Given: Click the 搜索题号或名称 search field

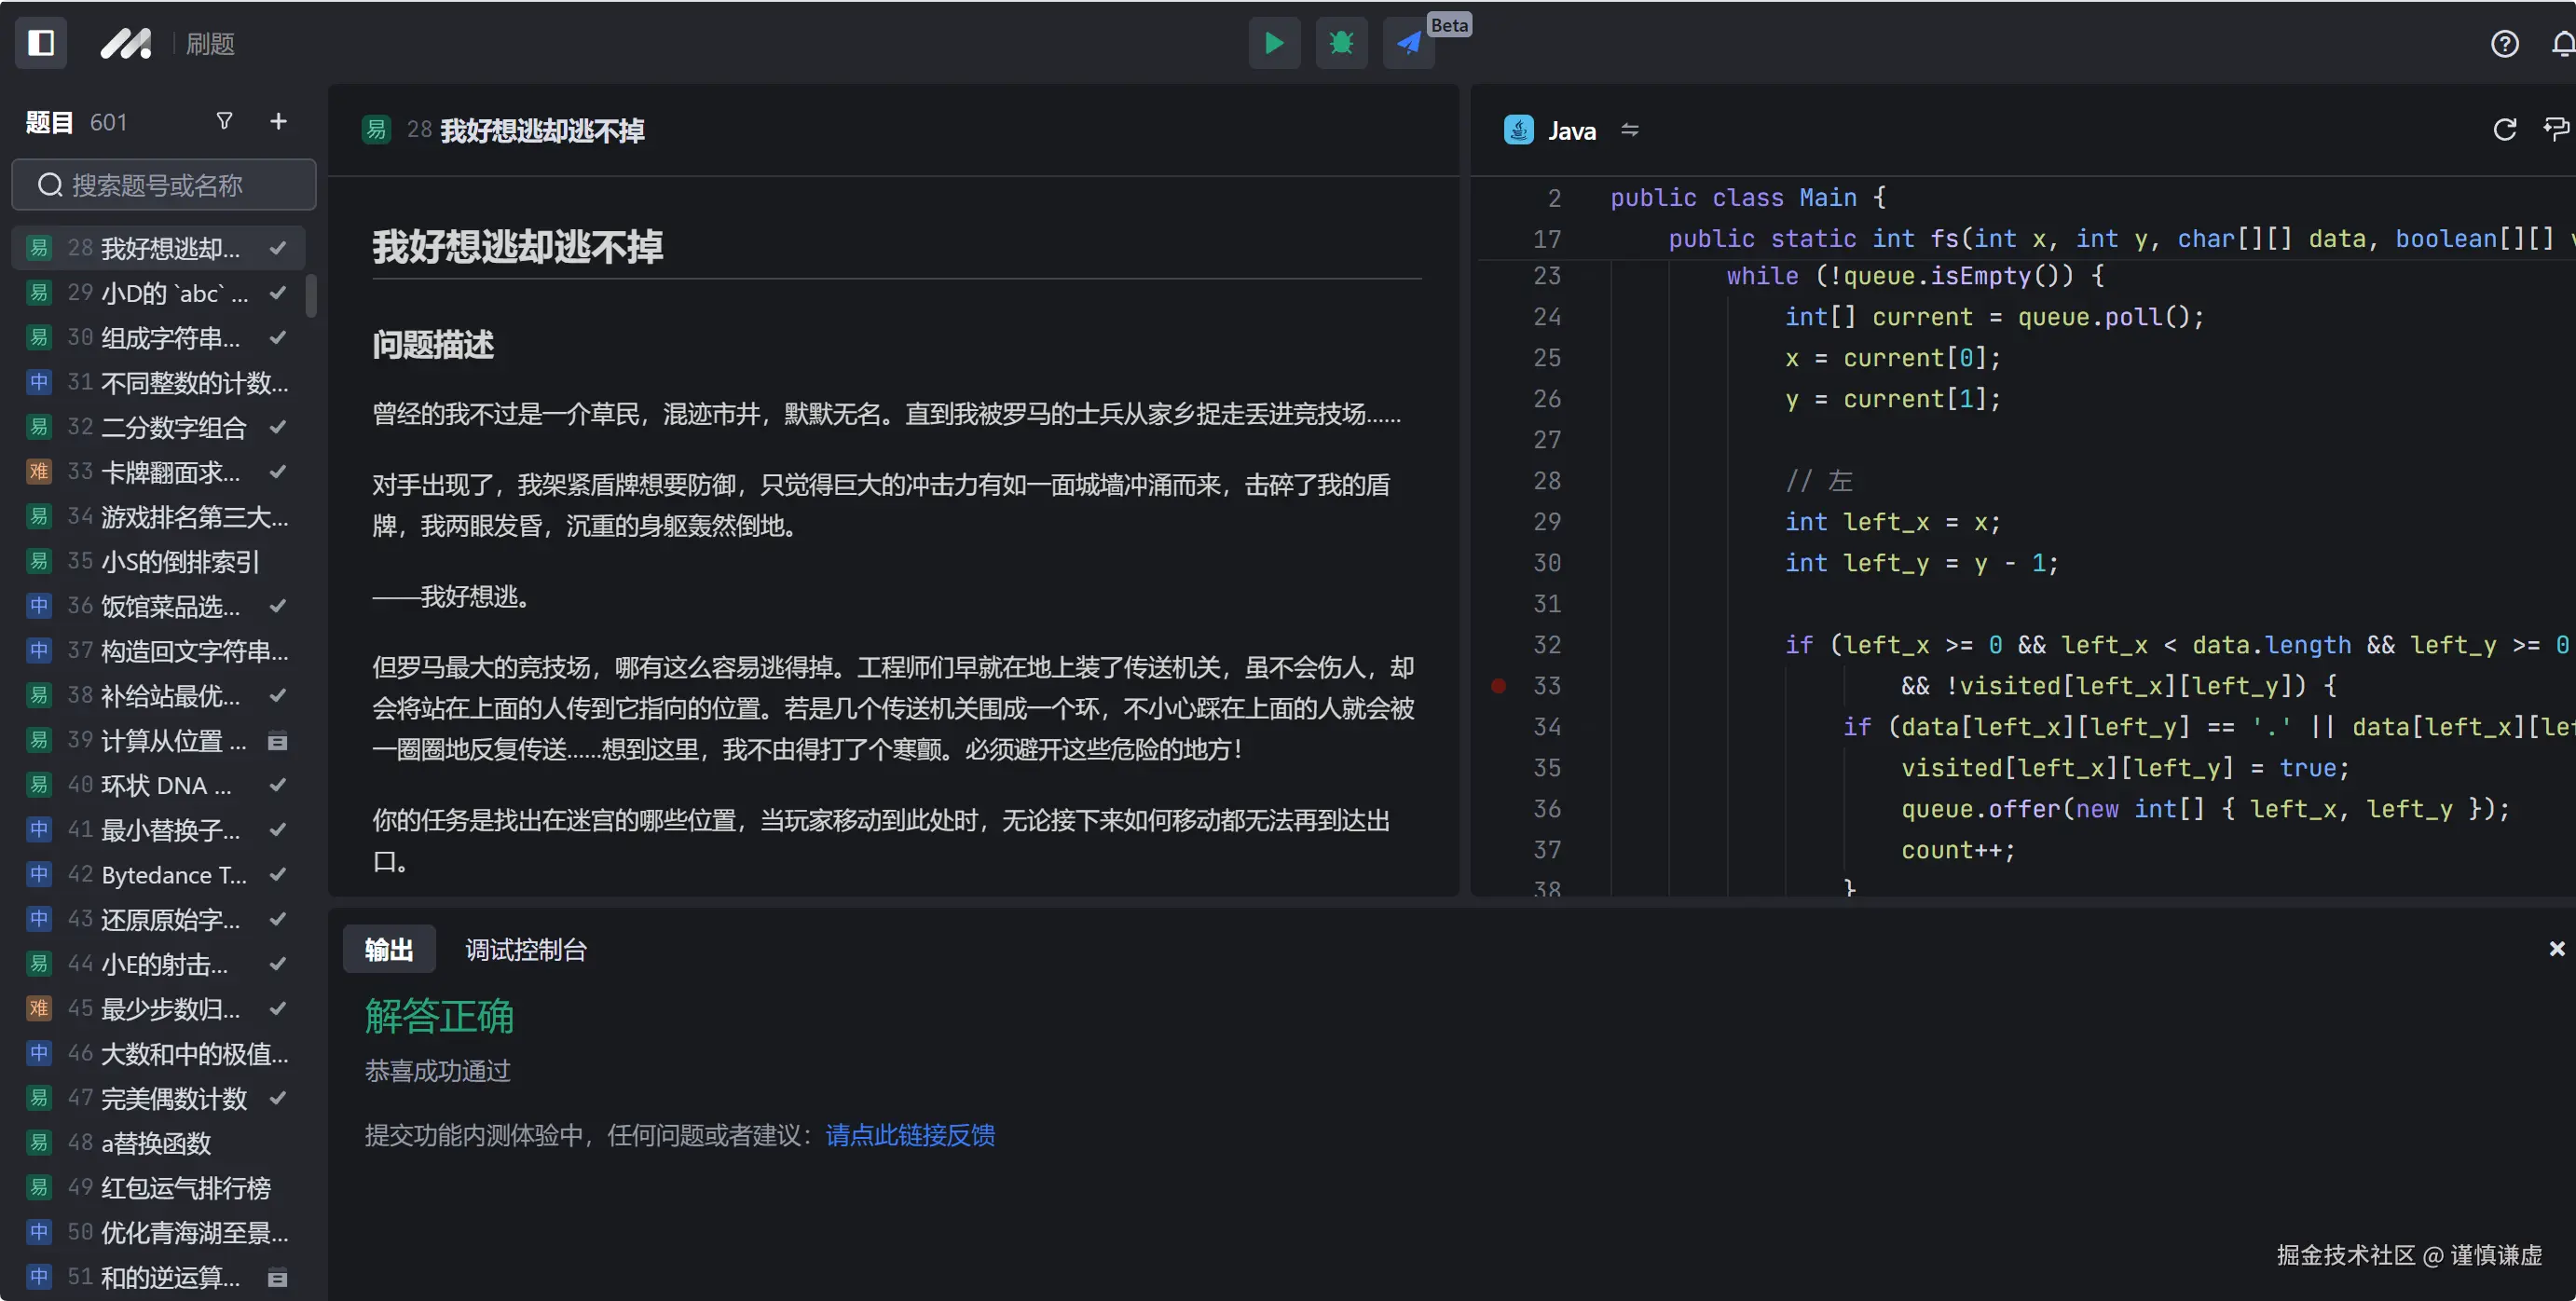Looking at the screenshot, I should point(163,184).
